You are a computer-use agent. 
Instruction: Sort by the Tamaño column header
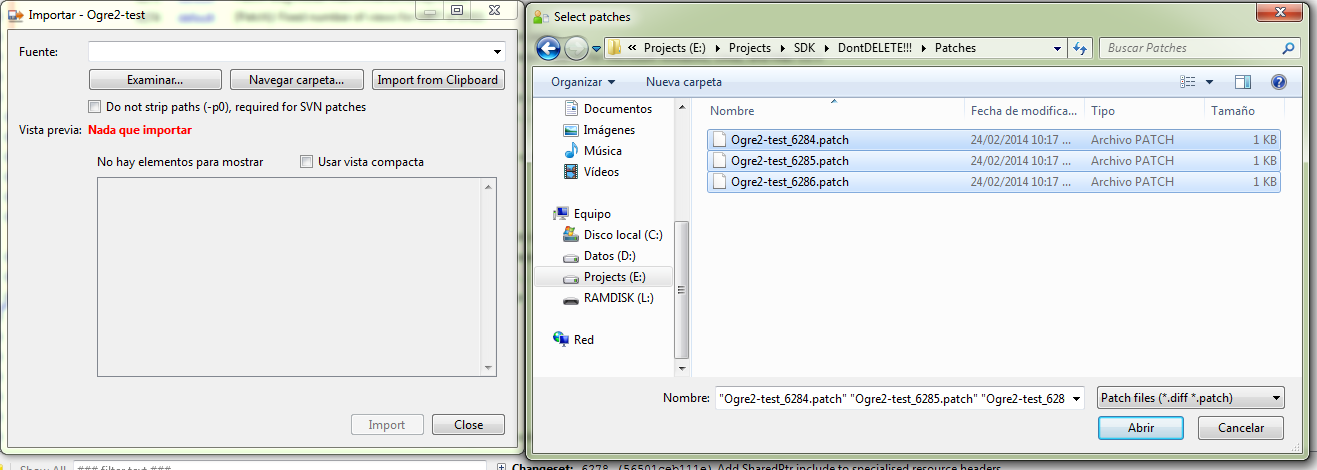[1243, 111]
